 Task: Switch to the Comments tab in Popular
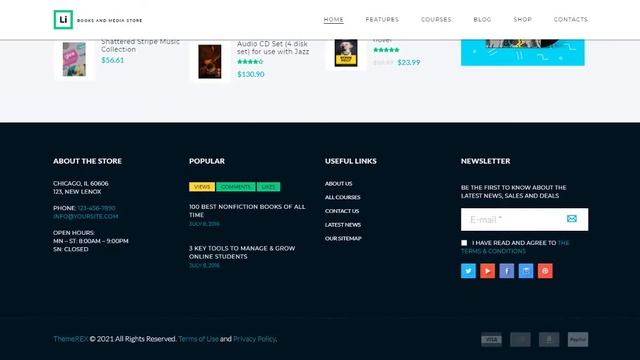236,187
